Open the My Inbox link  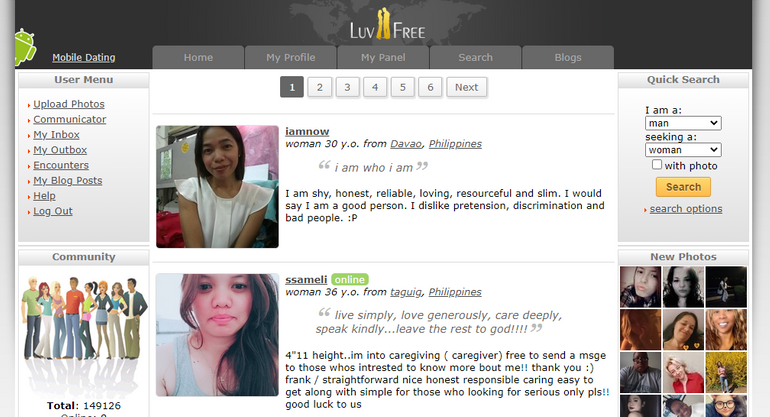(56, 135)
